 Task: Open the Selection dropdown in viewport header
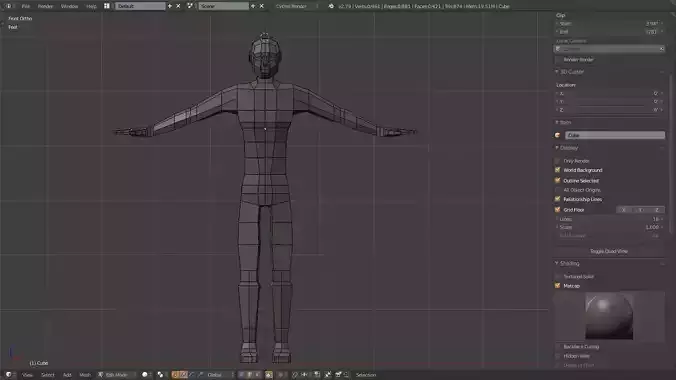point(366,375)
